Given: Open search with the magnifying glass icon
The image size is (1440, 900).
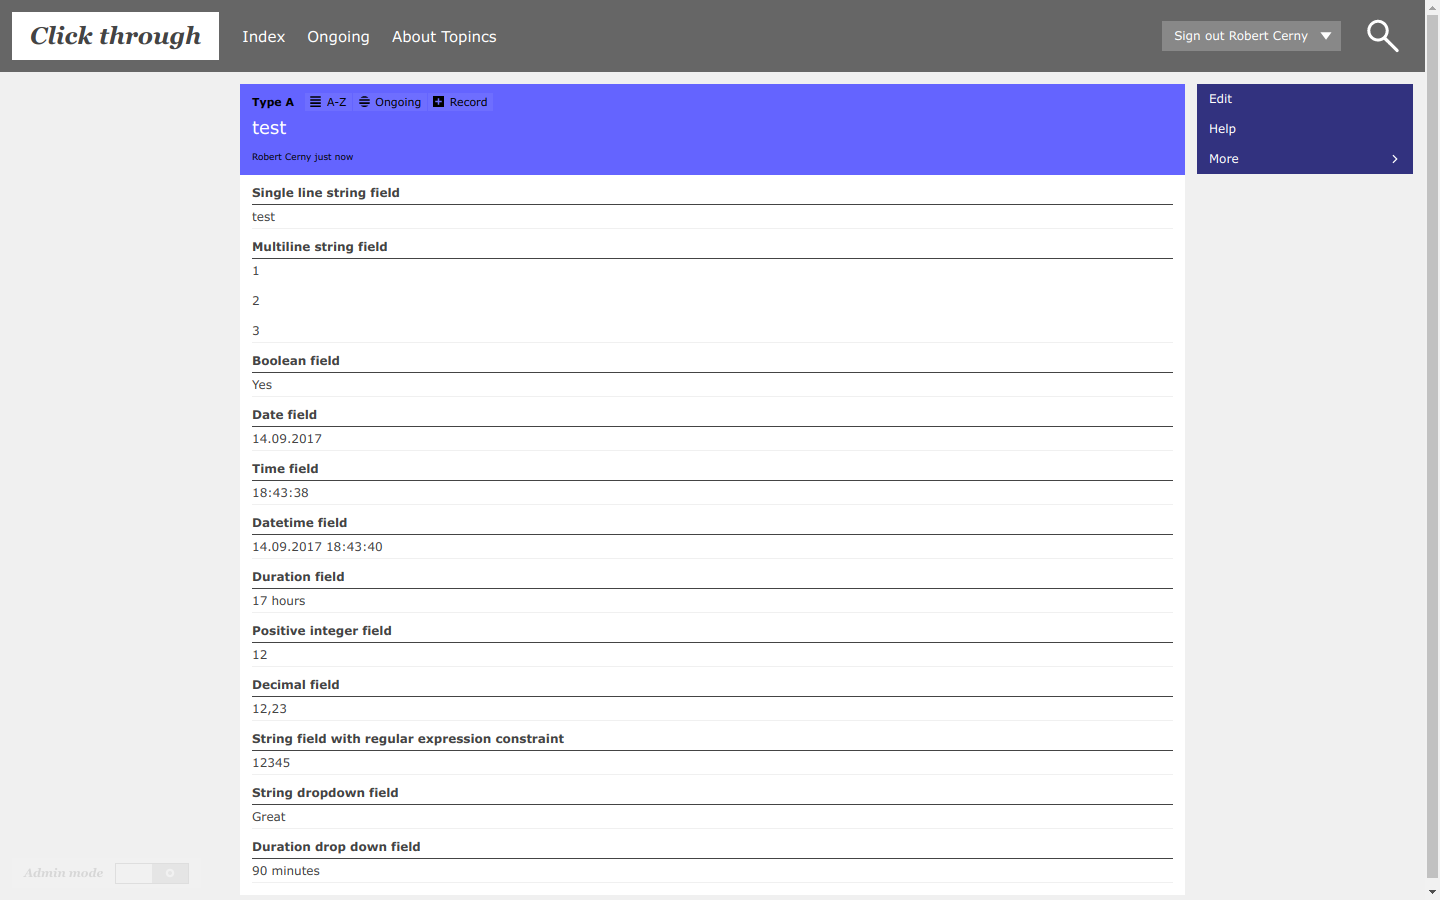Looking at the screenshot, I should pos(1382,36).
